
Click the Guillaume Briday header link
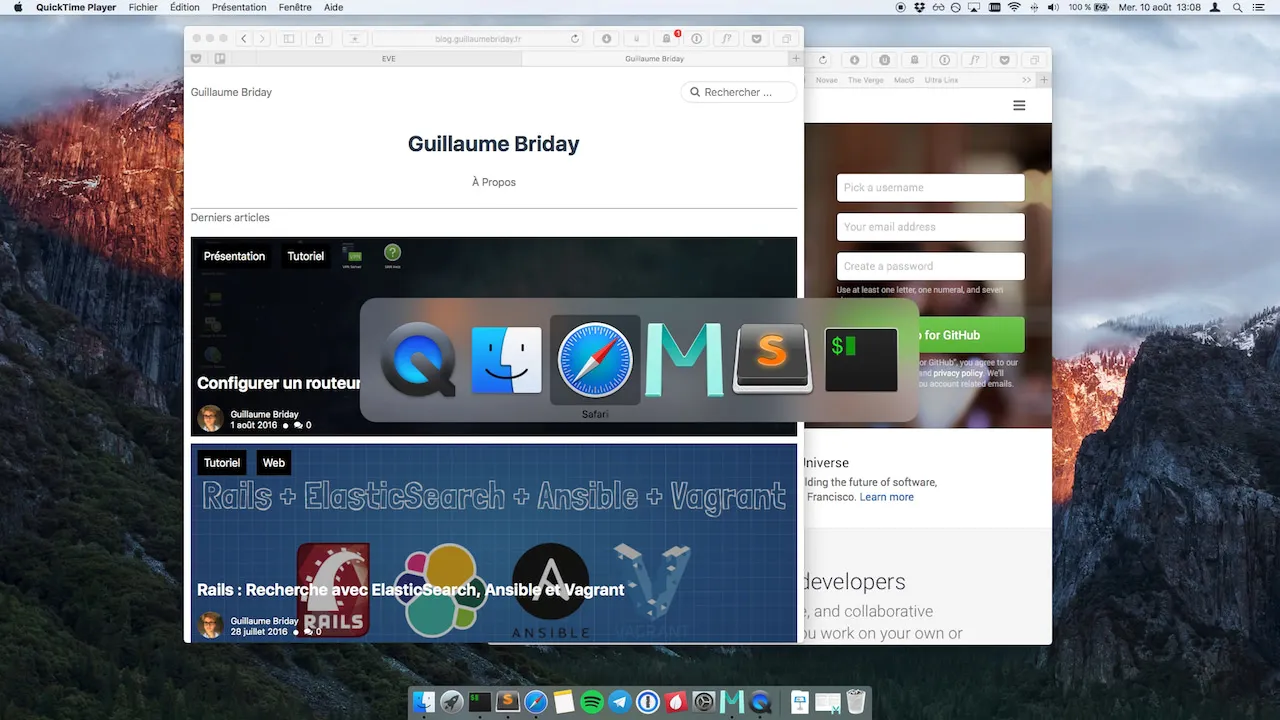tap(231, 92)
